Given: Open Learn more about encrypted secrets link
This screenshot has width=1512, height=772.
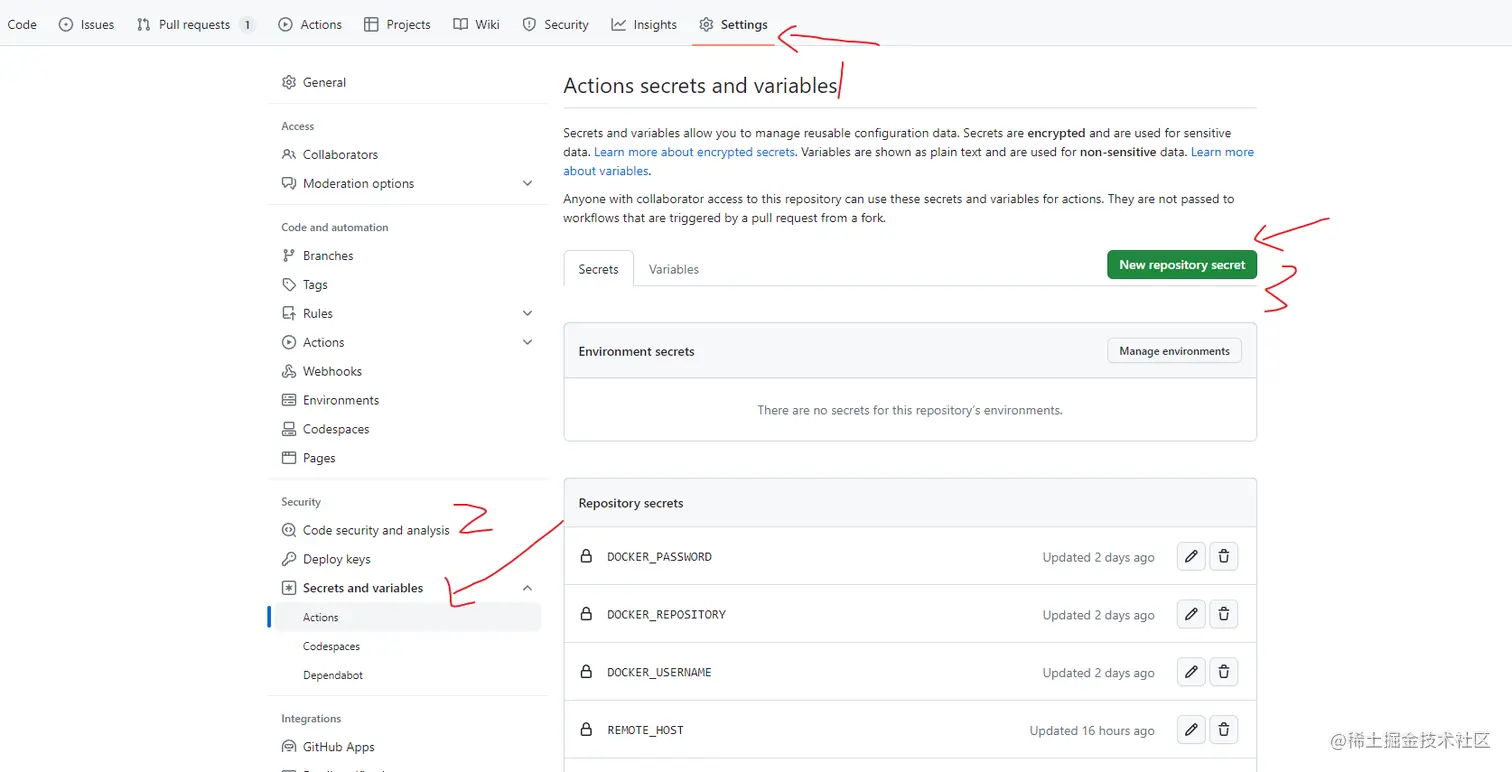Looking at the screenshot, I should tap(694, 152).
